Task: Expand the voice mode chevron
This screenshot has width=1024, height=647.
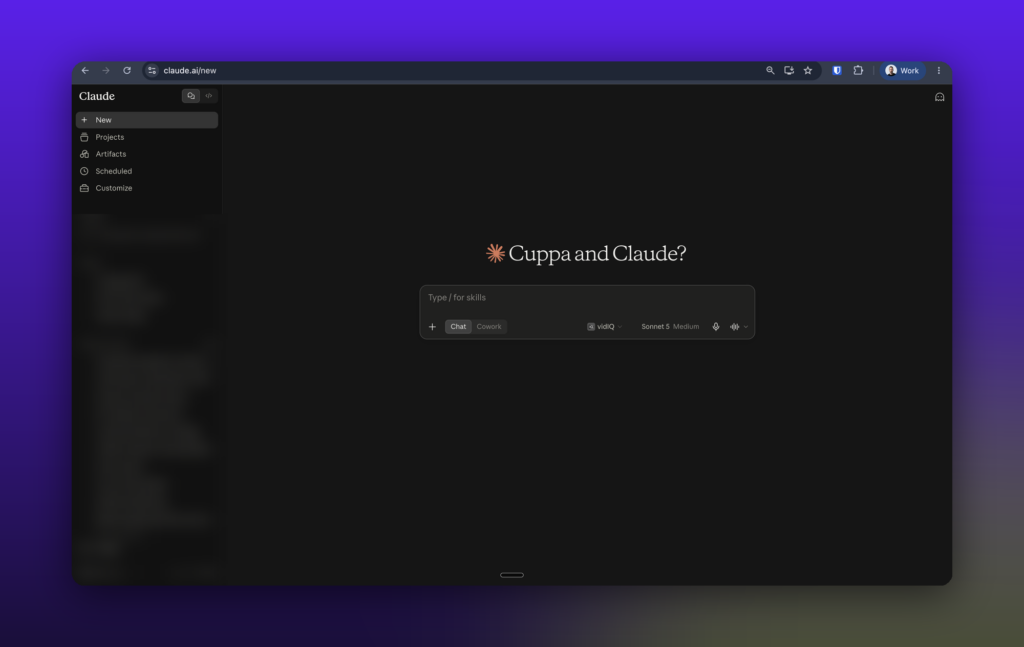Action: coord(746,326)
